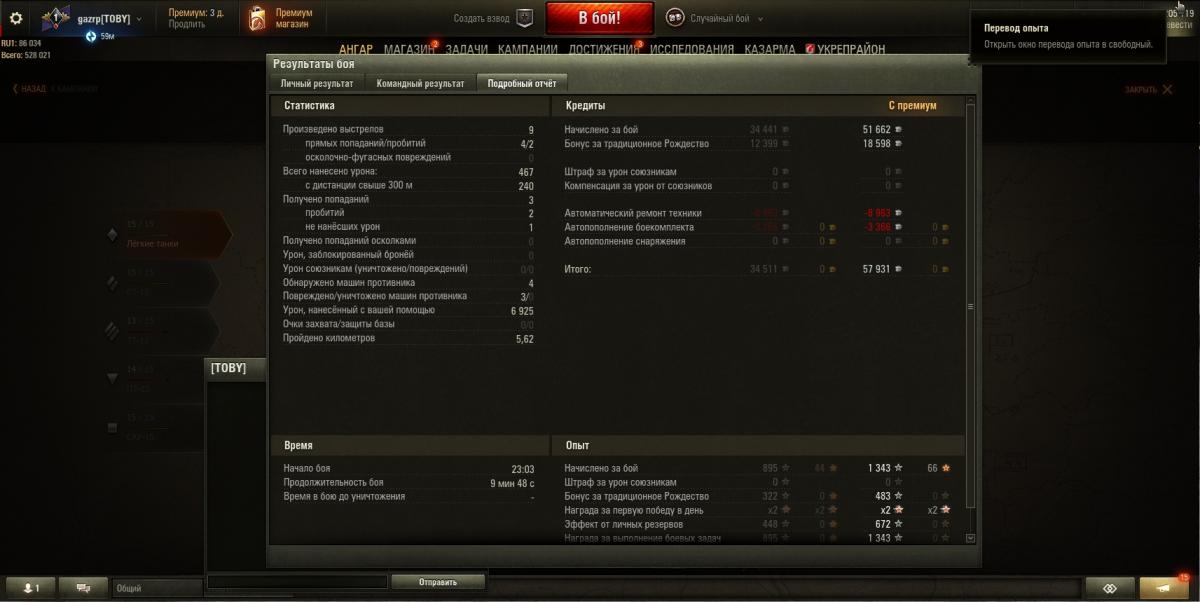Click the referral link icon at bottom

1110,588
